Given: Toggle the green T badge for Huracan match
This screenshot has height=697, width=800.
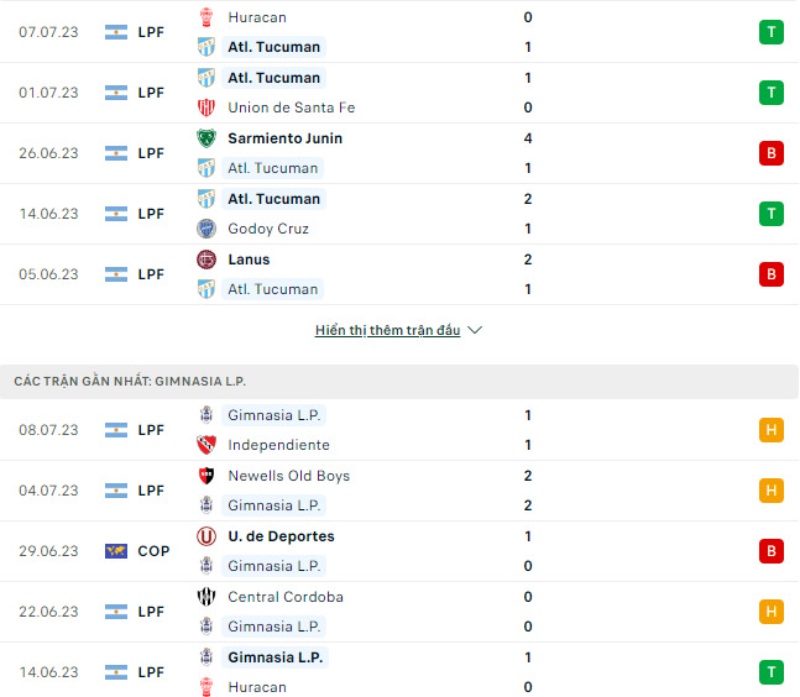Looking at the screenshot, I should (x=771, y=32).
